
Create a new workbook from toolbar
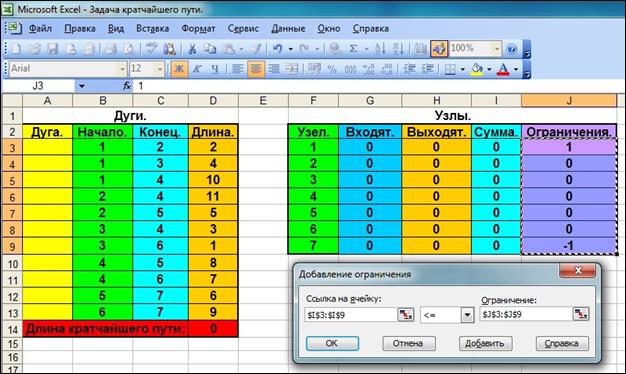point(16,49)
